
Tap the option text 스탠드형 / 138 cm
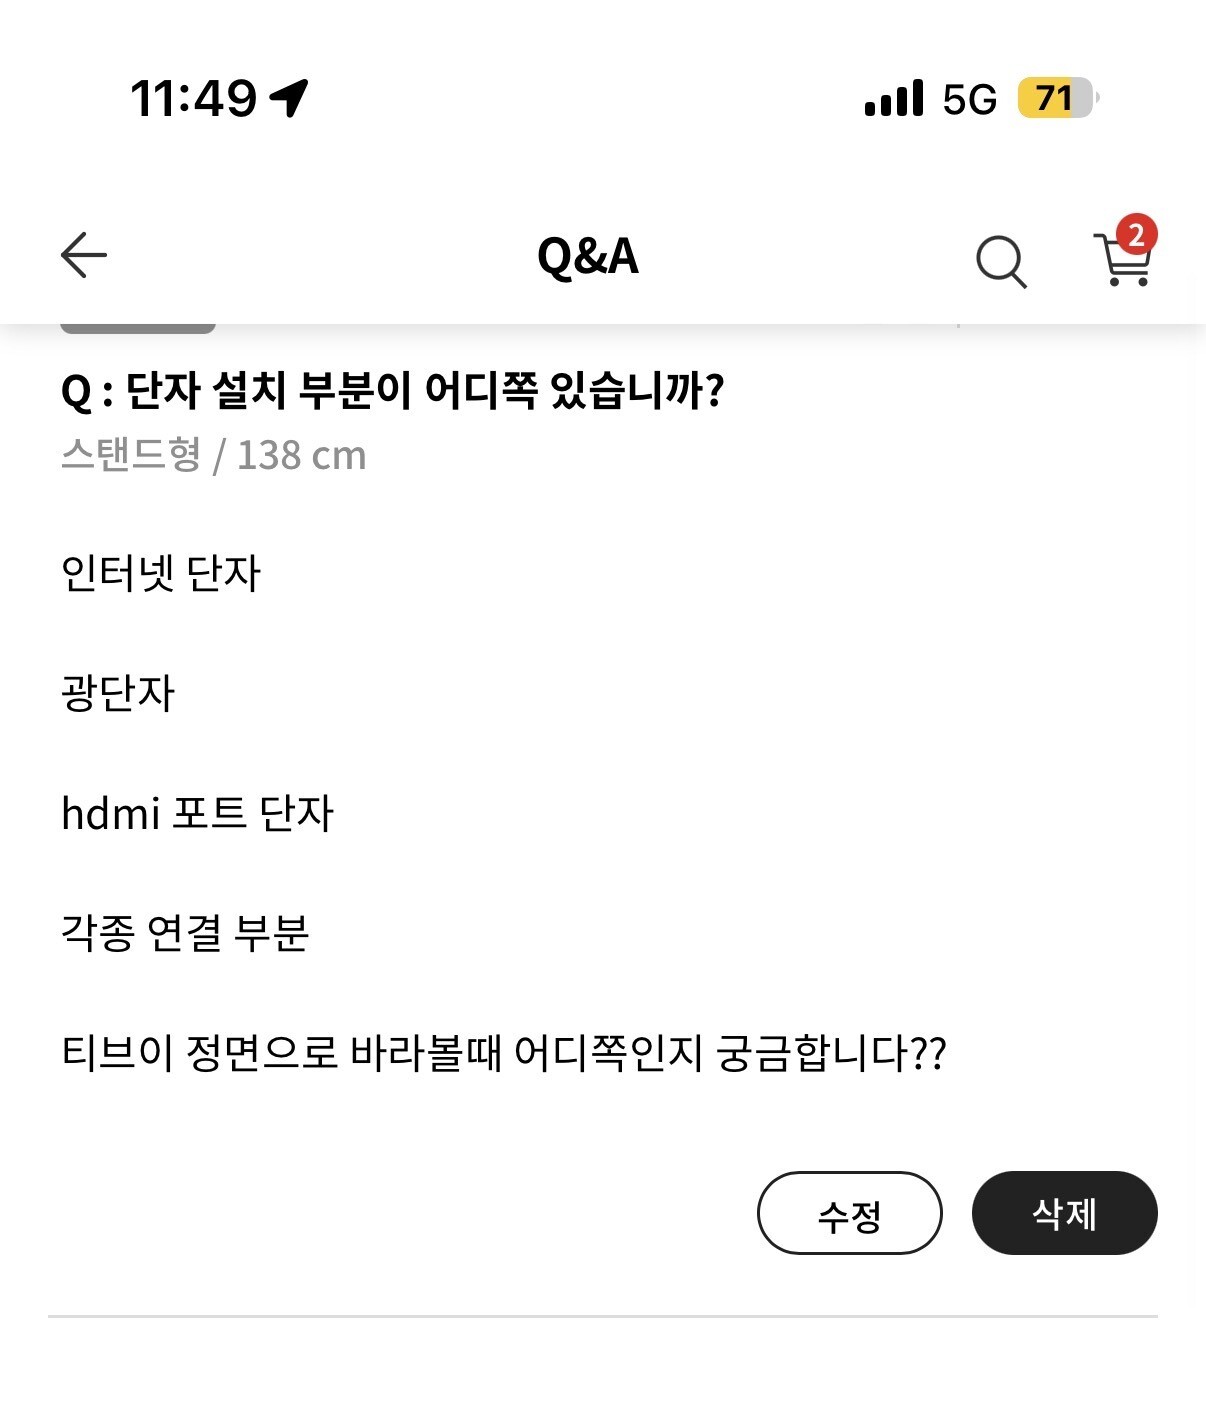point(214,455)
